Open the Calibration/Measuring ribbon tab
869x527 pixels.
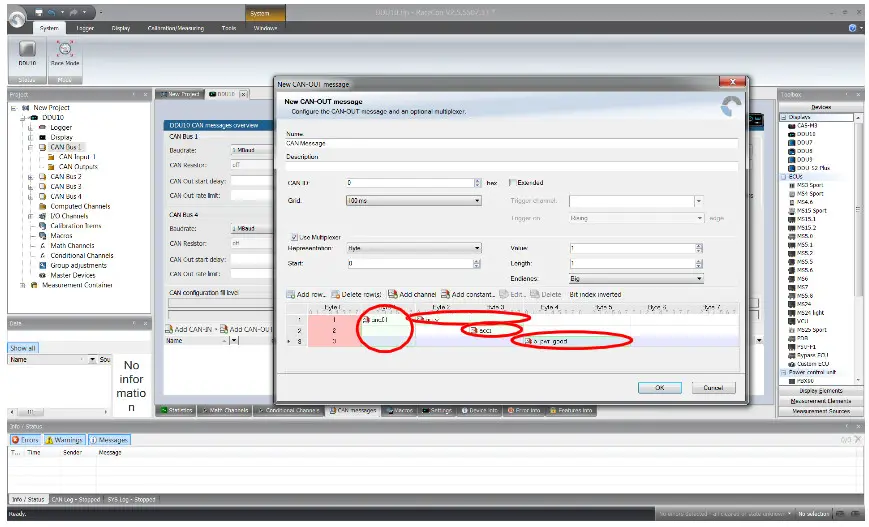176,28
